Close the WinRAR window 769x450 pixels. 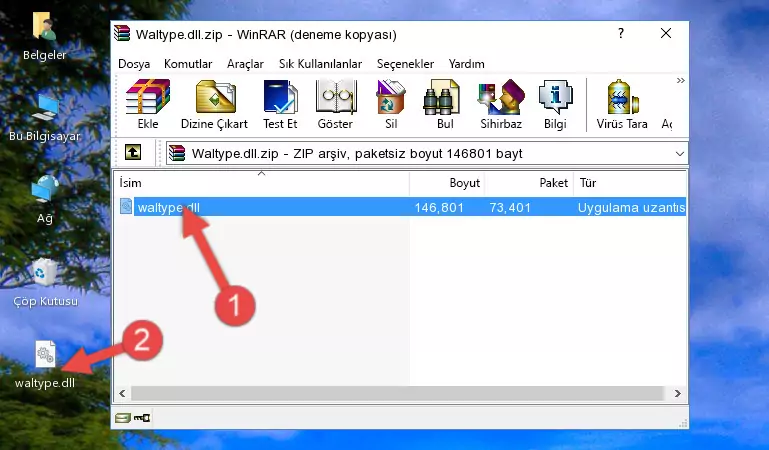[x=666, y=33]
